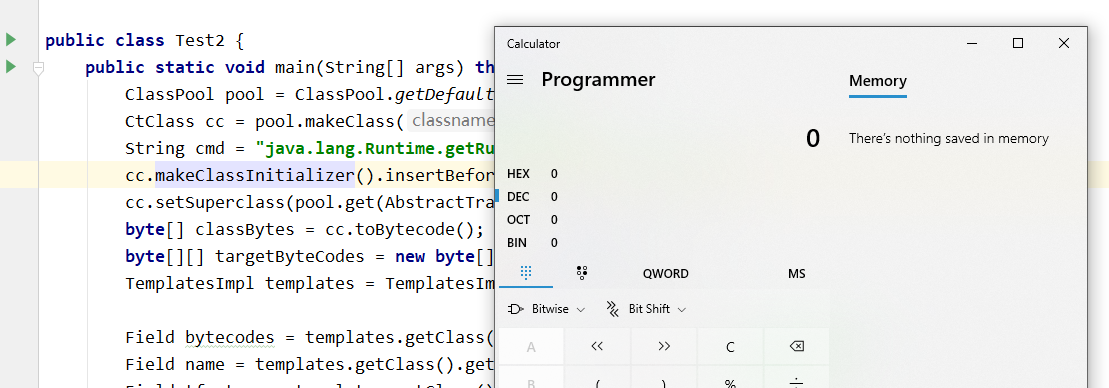Store the value with MS button
This screenshot has width=1109, height=388.
(796, 274)
